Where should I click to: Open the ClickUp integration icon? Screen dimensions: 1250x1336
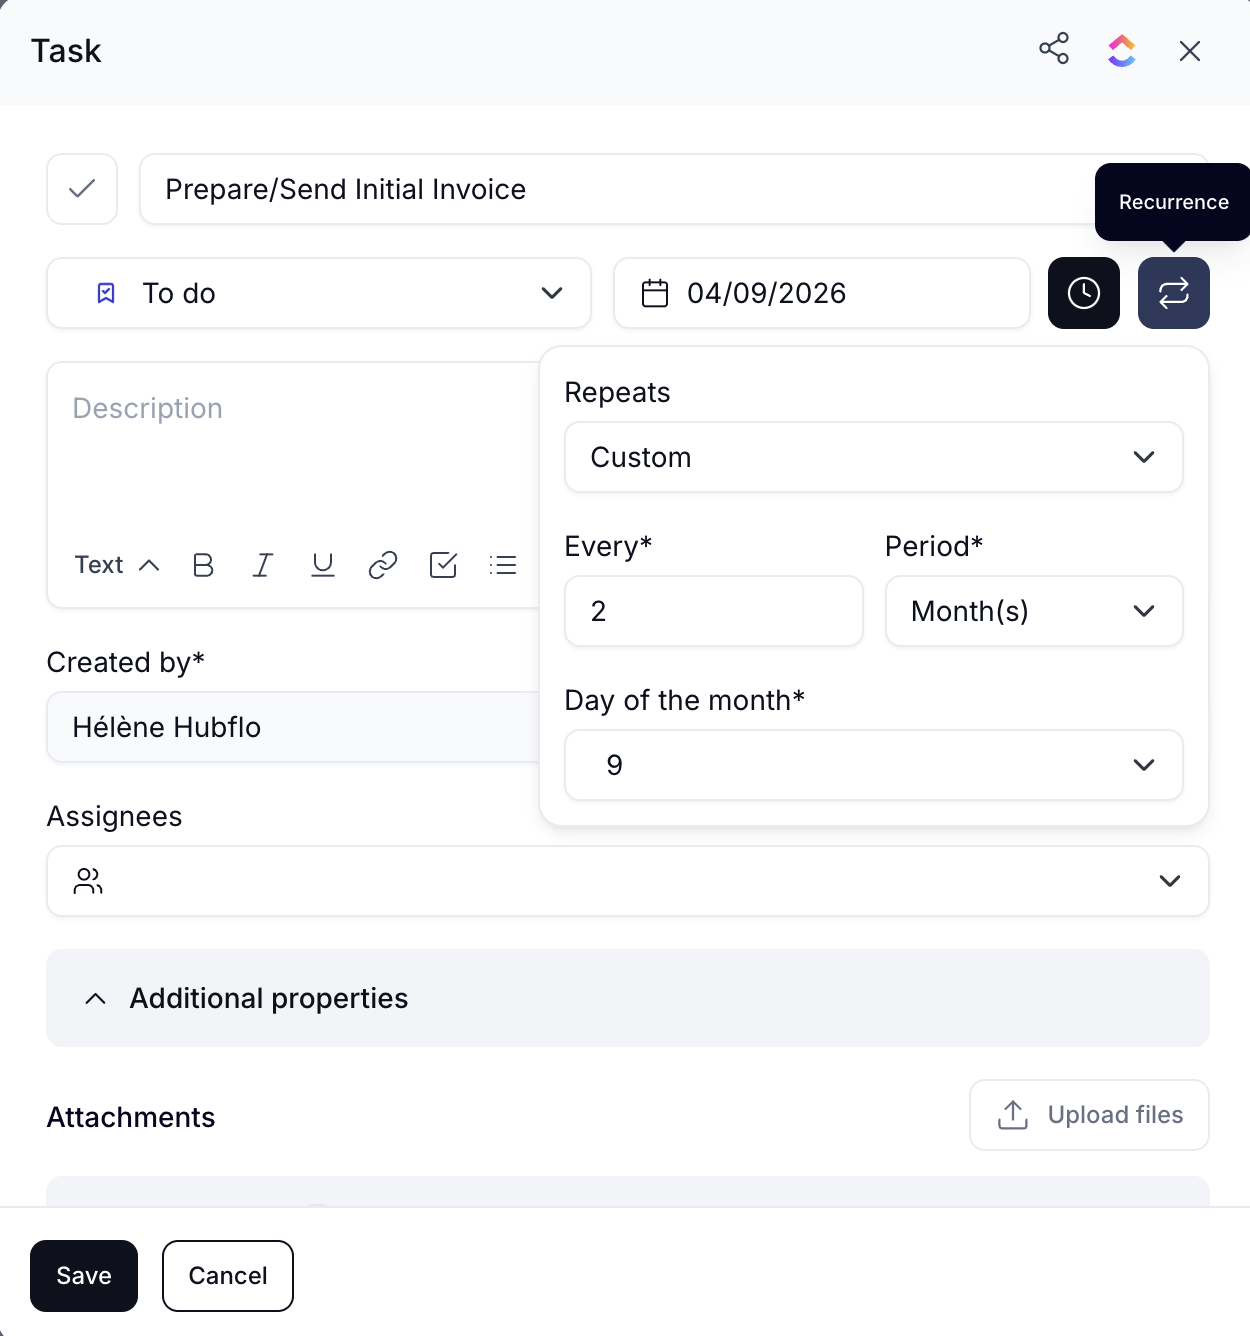[1121, 50]
